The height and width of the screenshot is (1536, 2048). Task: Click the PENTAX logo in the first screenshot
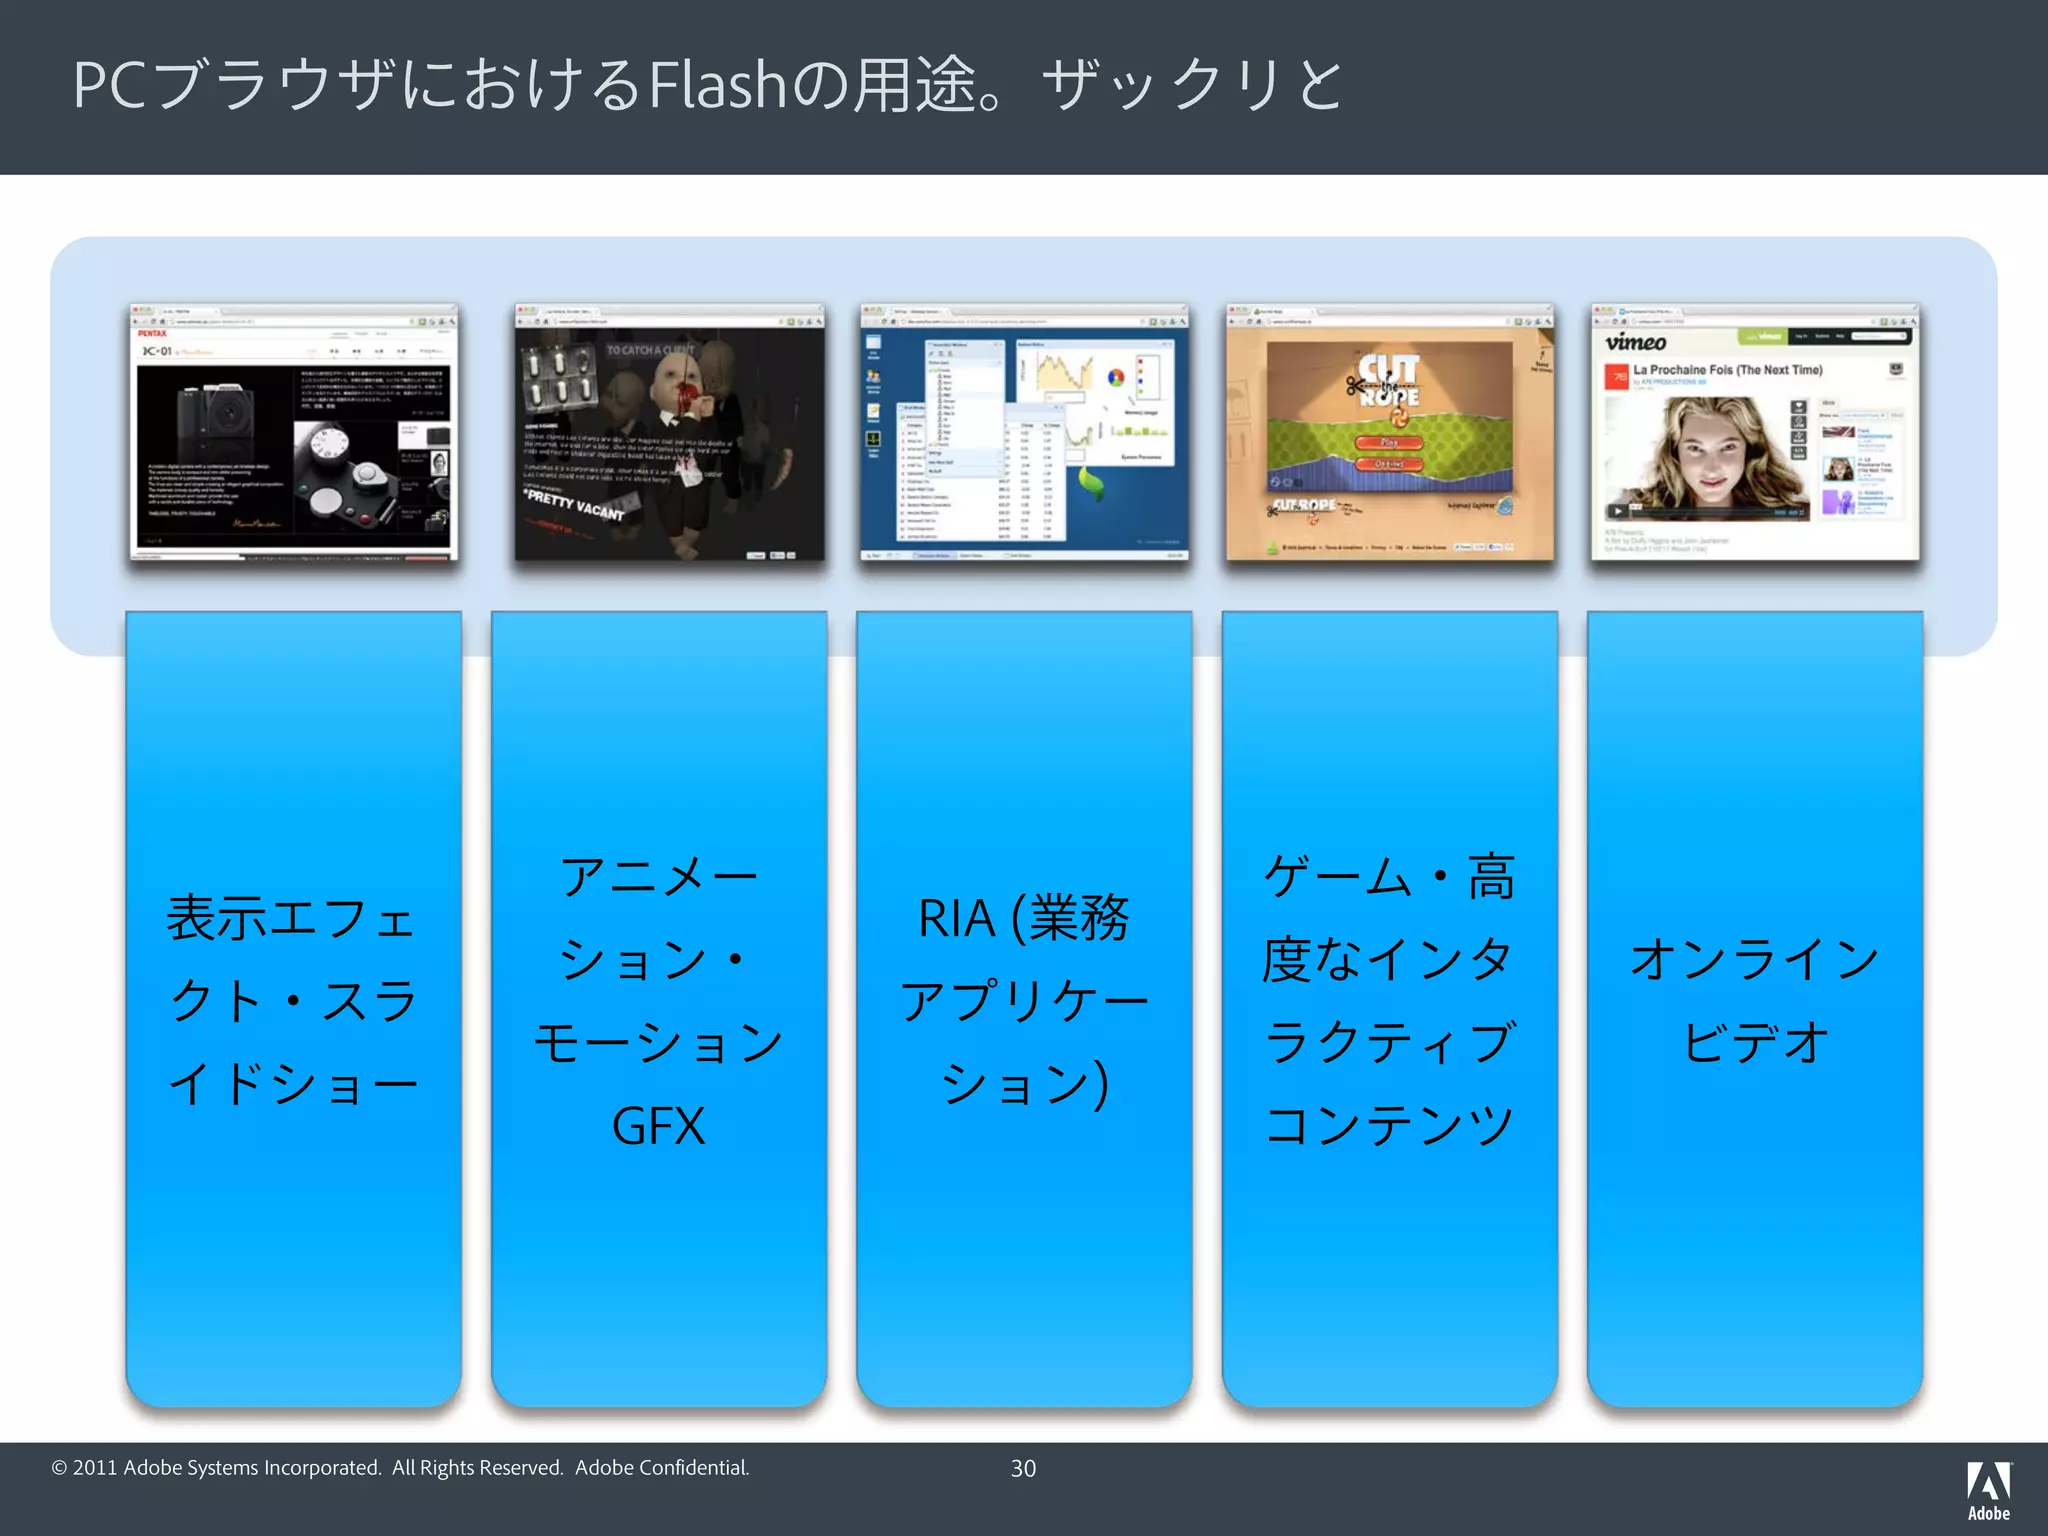point(152,334)
